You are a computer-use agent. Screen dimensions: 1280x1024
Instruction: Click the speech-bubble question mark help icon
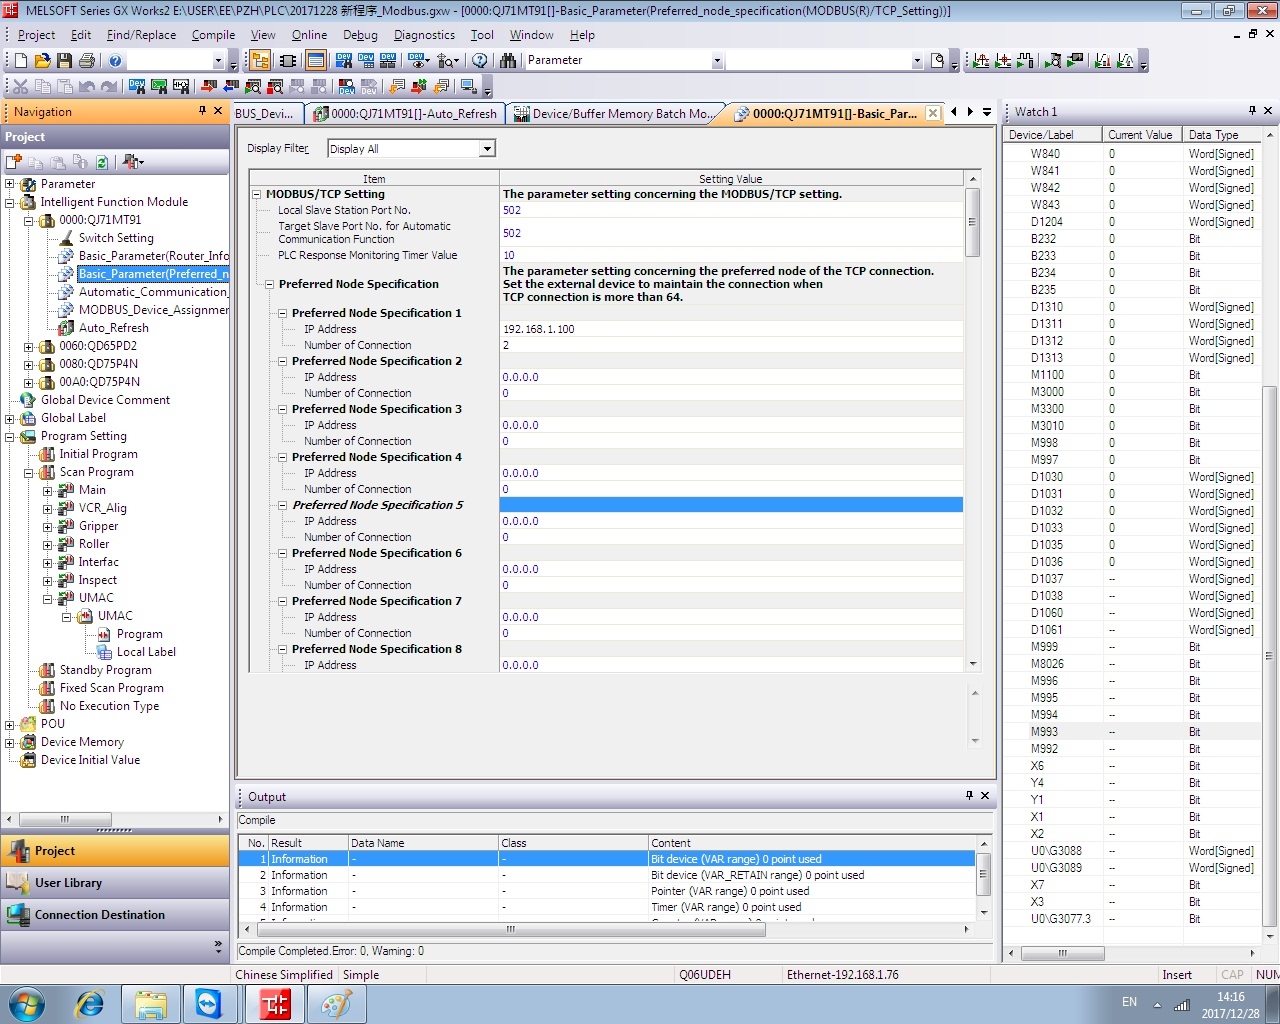tap(480, 61)
